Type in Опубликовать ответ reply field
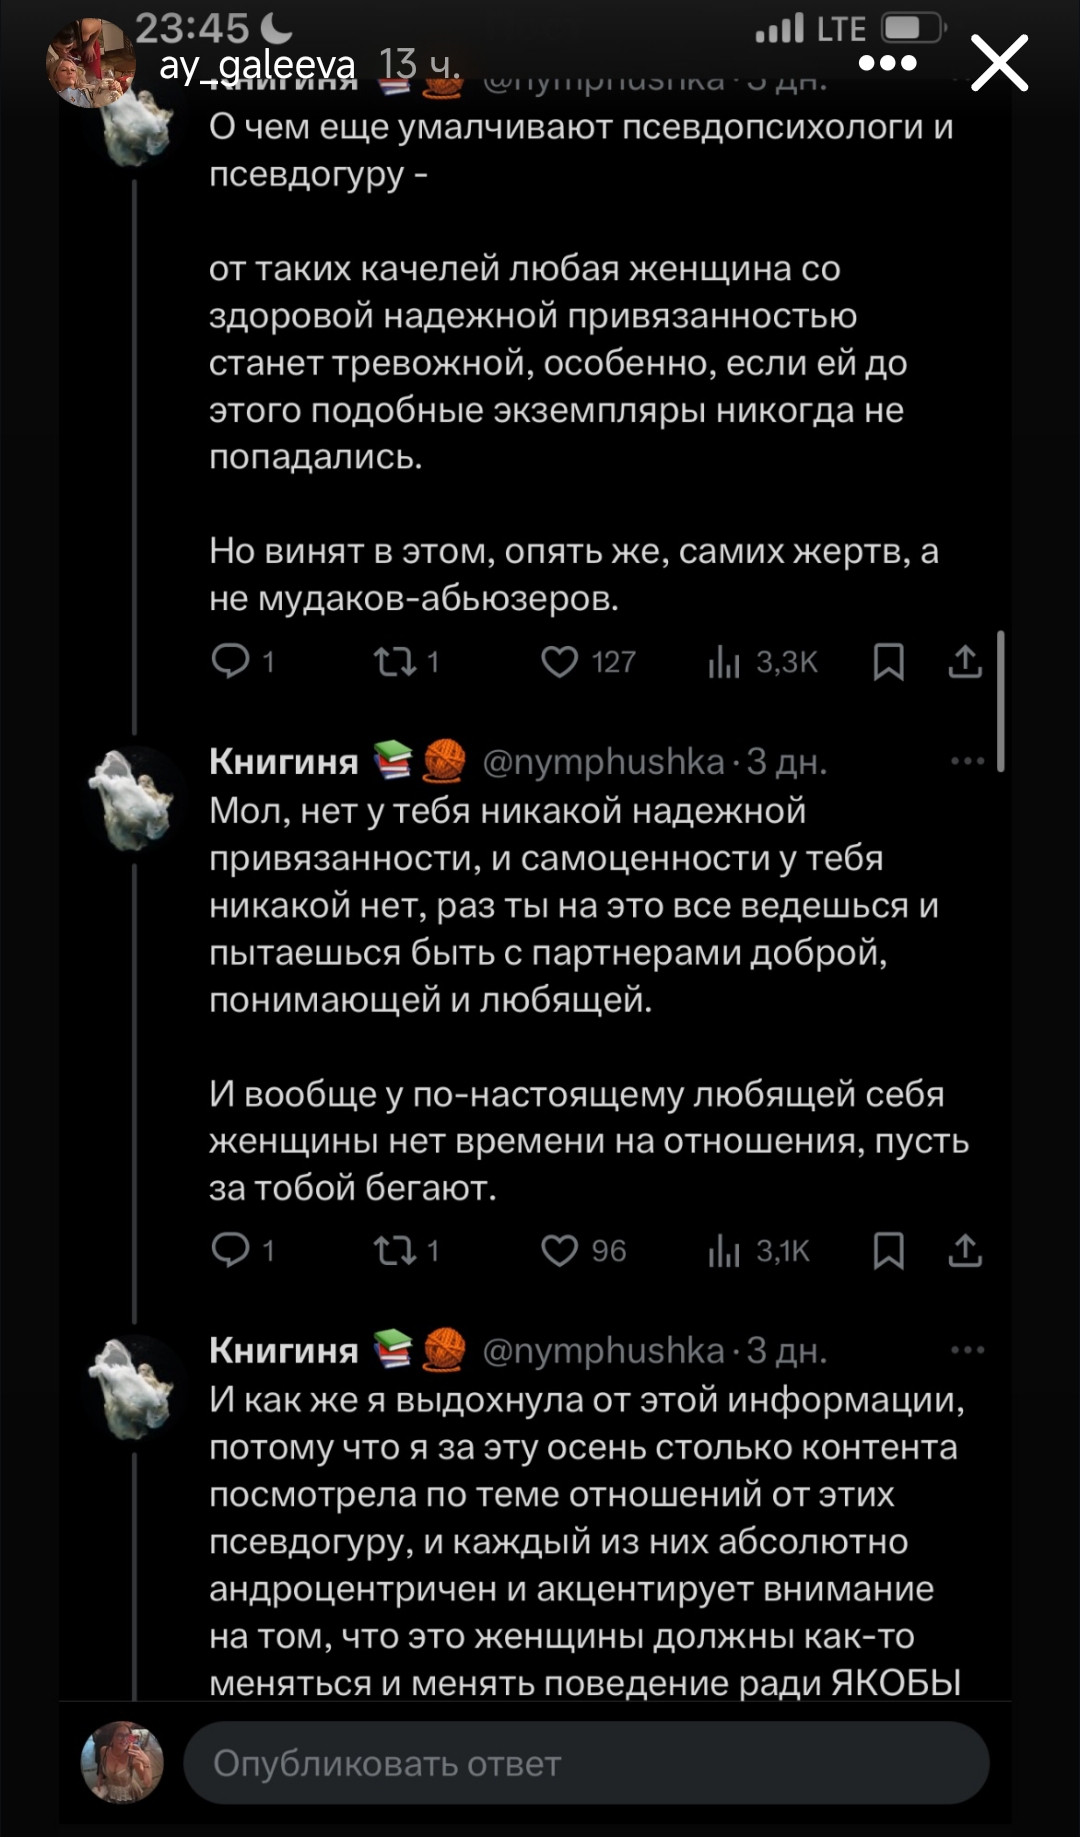1080x1837 pixels. [x=586, y=1763]
